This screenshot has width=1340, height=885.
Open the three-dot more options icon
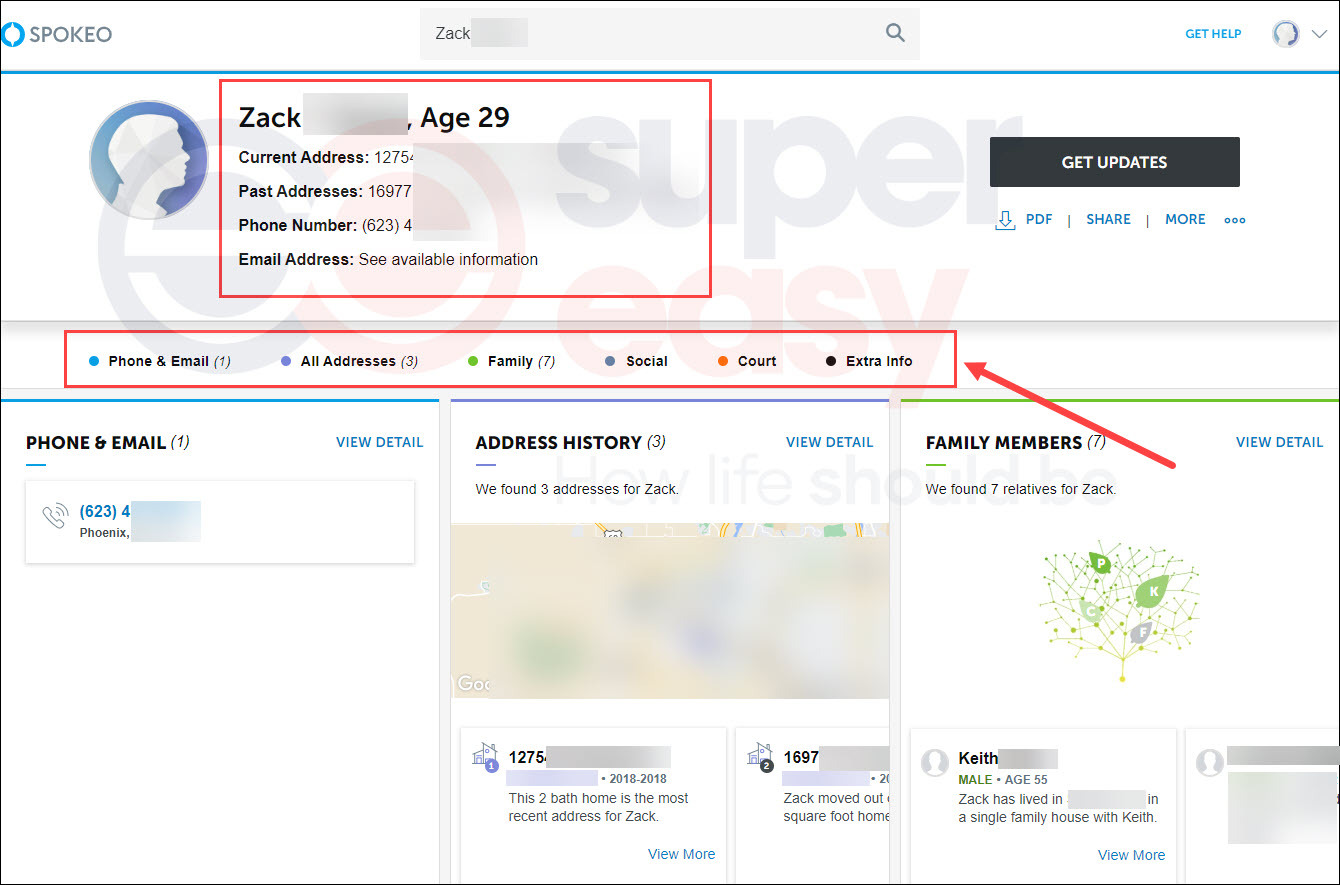(x=1235, y=220)
